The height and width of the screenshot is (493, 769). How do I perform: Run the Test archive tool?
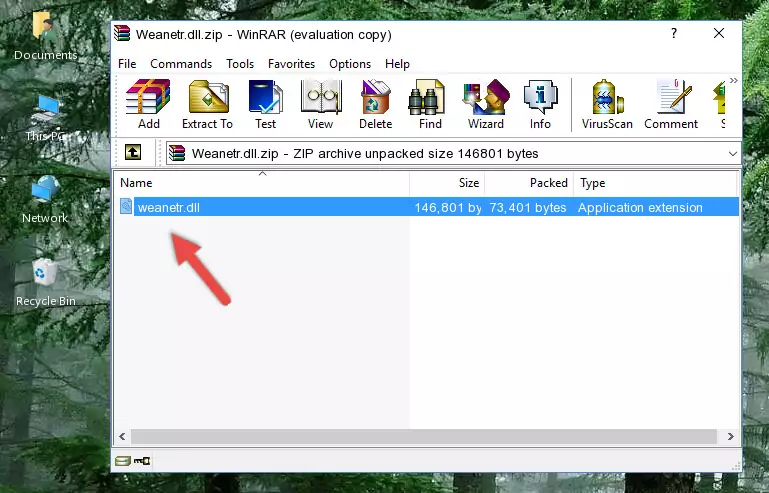[265, 104]
